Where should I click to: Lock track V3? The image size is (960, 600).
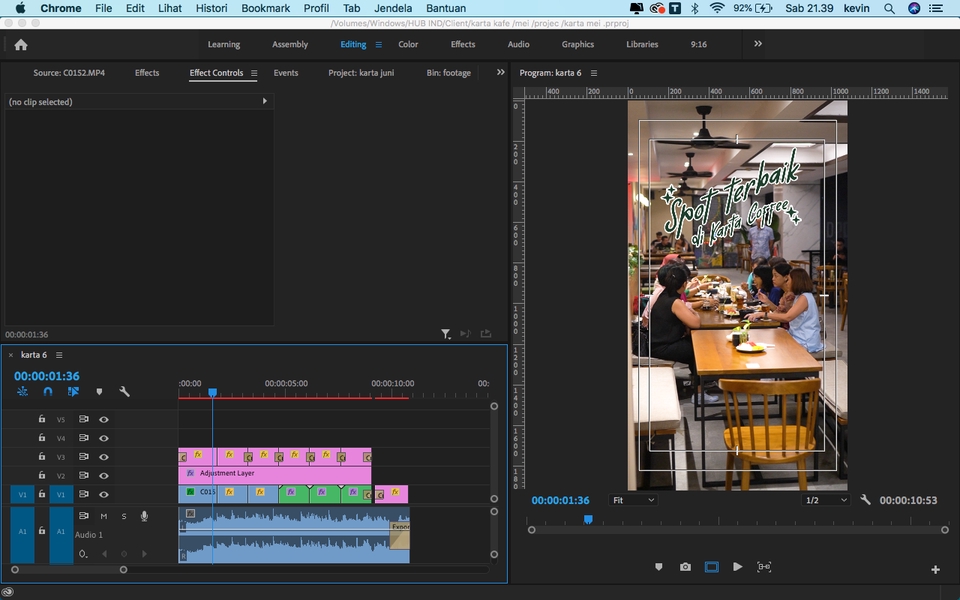42,456
